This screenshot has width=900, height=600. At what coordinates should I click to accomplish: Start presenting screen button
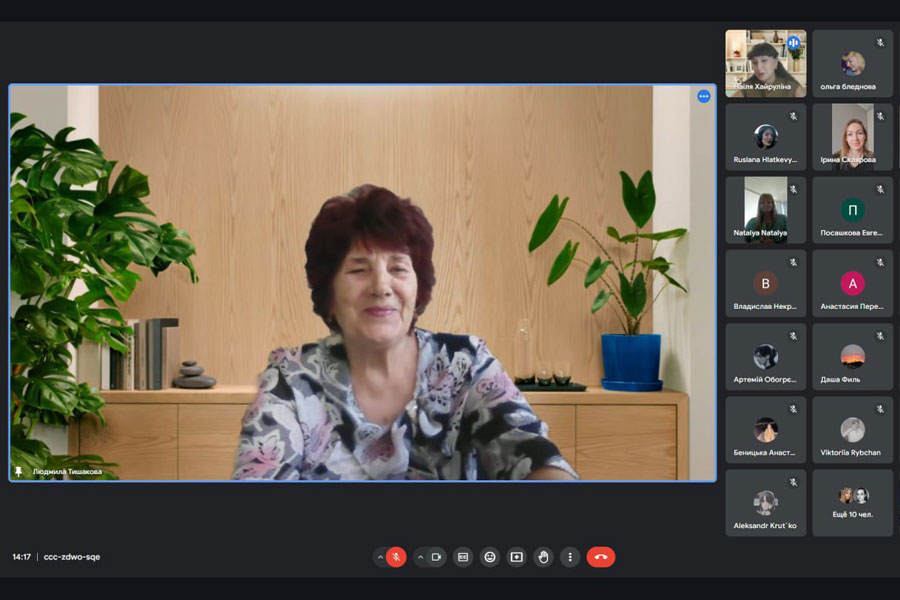click(x=517, y=557)
